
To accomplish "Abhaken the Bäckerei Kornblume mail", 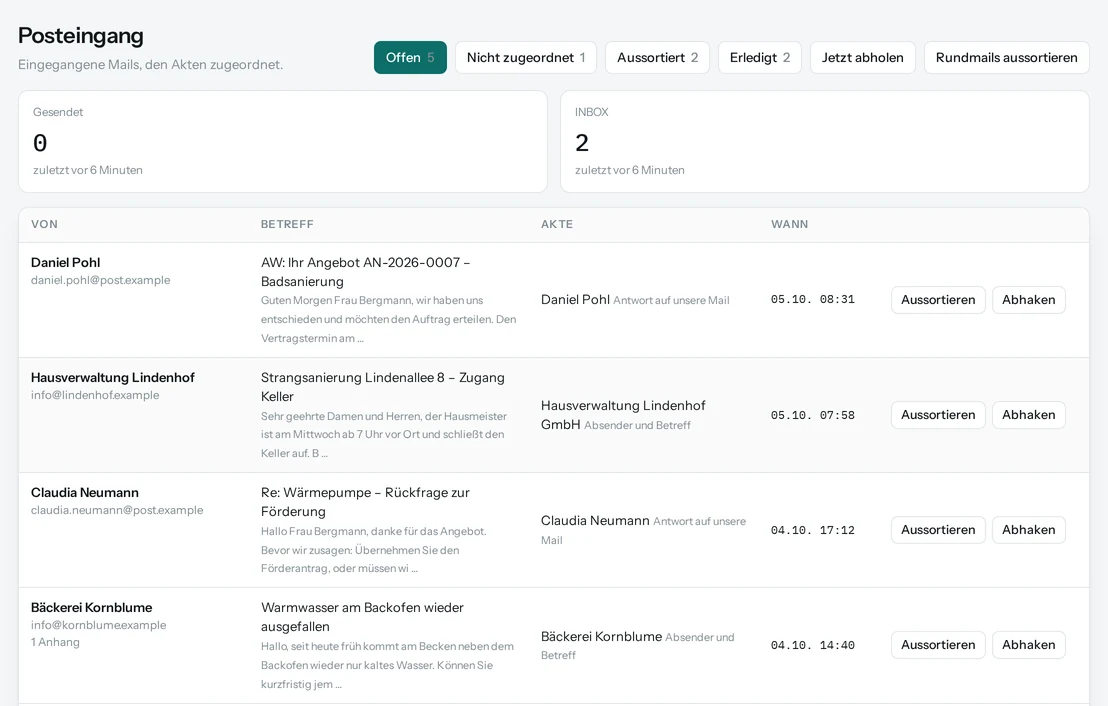I will (1028, 645).
